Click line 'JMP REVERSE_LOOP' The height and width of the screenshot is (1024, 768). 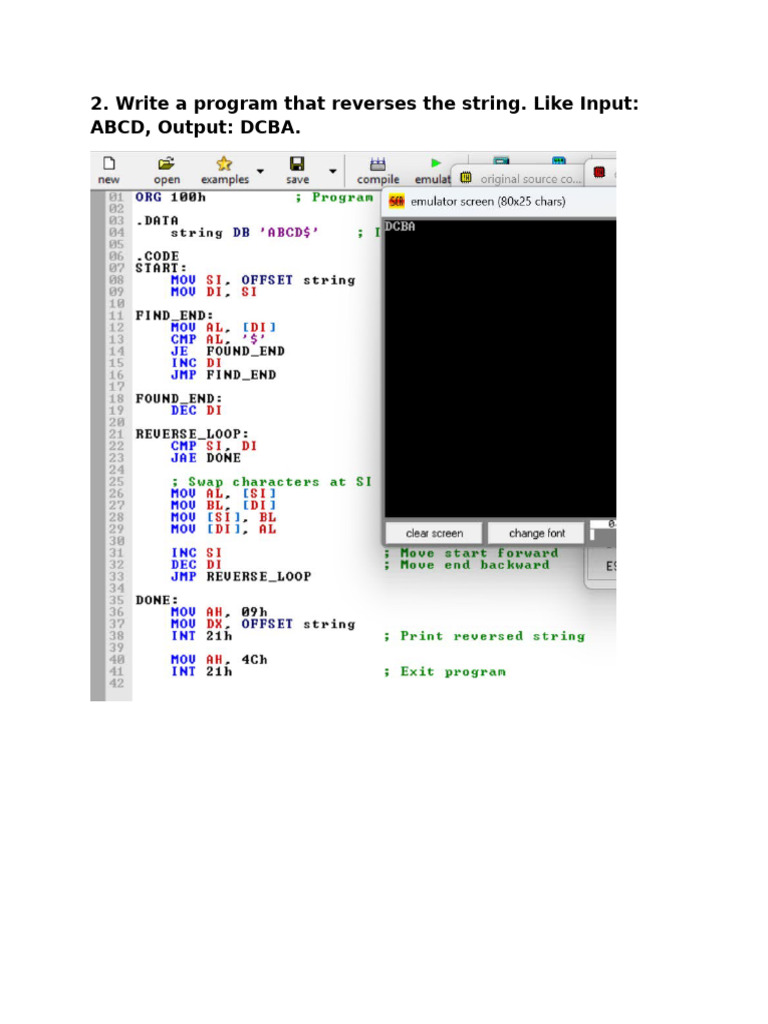coord(241,577)
